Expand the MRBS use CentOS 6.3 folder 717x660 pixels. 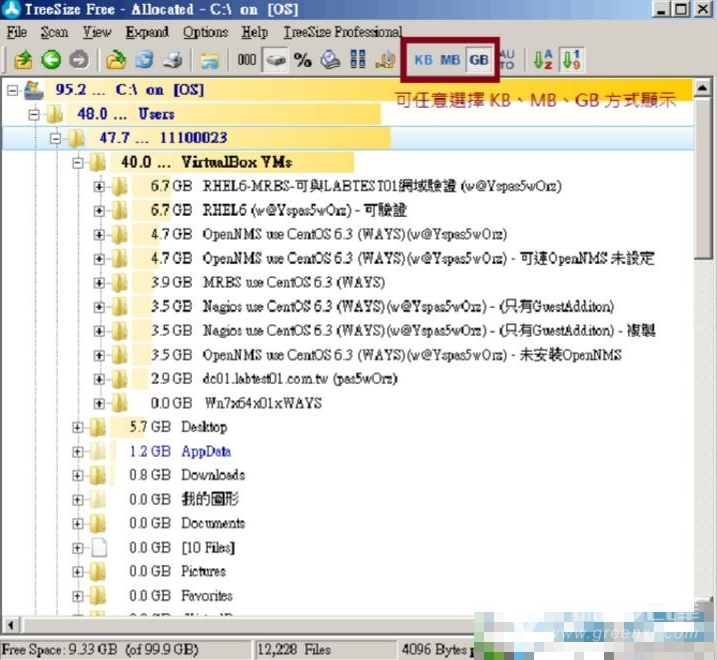click(x=99, y=283)
